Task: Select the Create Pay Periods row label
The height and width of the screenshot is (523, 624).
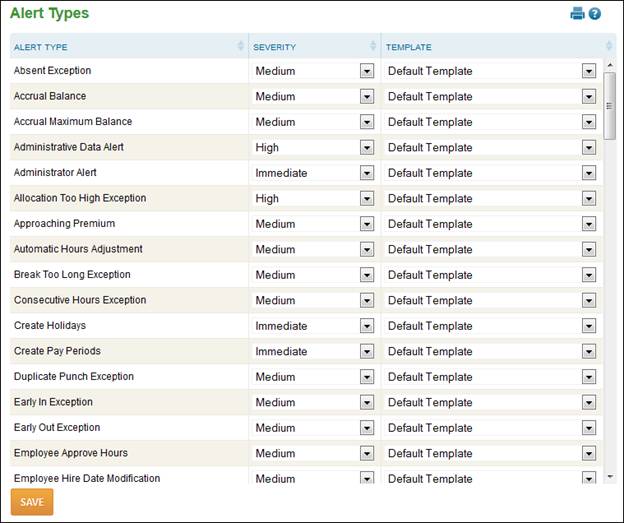Action: (x=57, y=351)
